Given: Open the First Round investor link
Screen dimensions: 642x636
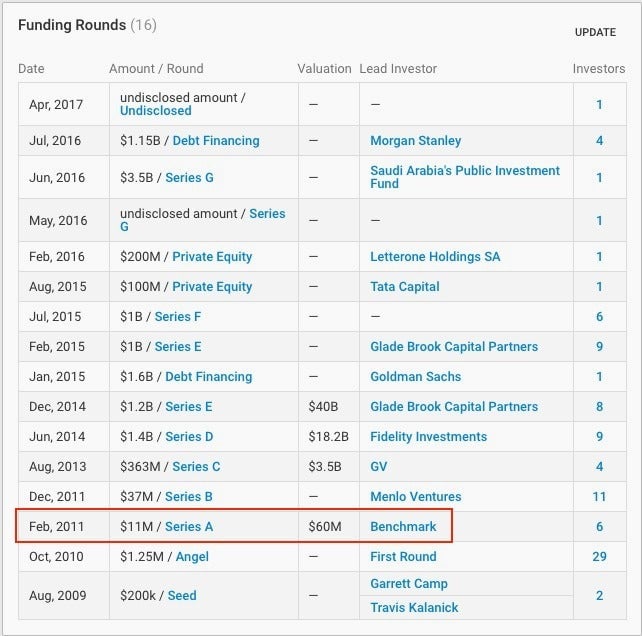Looking at the screenshot, I should pyautogui.click(x=403, y=556).
